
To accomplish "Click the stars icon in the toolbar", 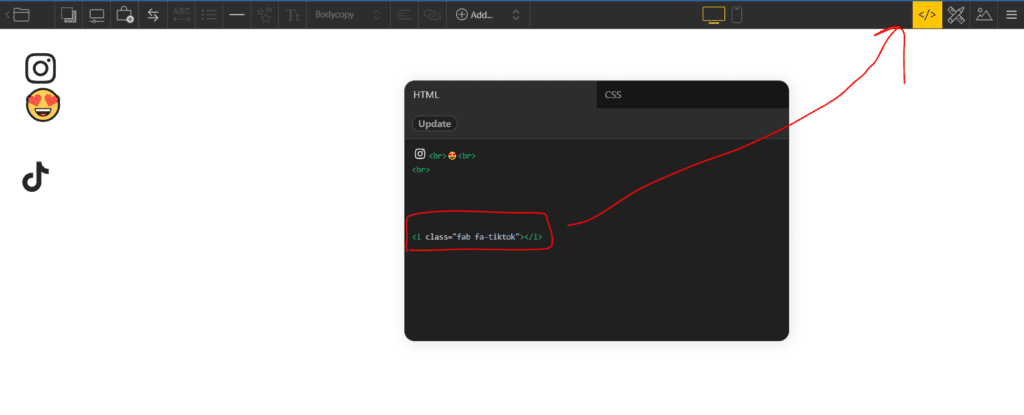I will pyautogui.click(x=264, y=14).
